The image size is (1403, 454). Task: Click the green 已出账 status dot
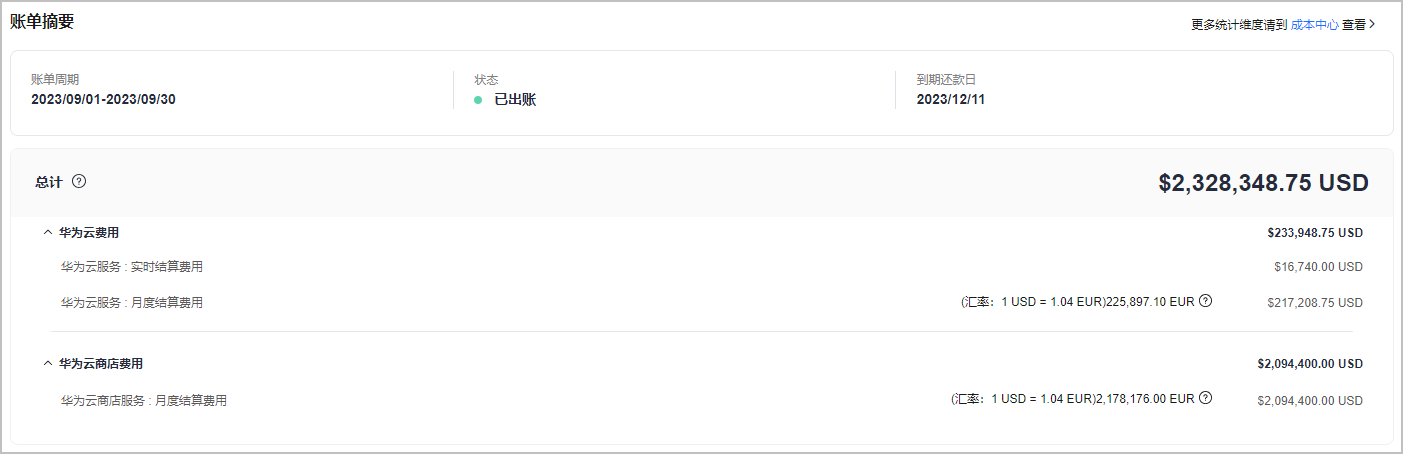coord(478,100)
